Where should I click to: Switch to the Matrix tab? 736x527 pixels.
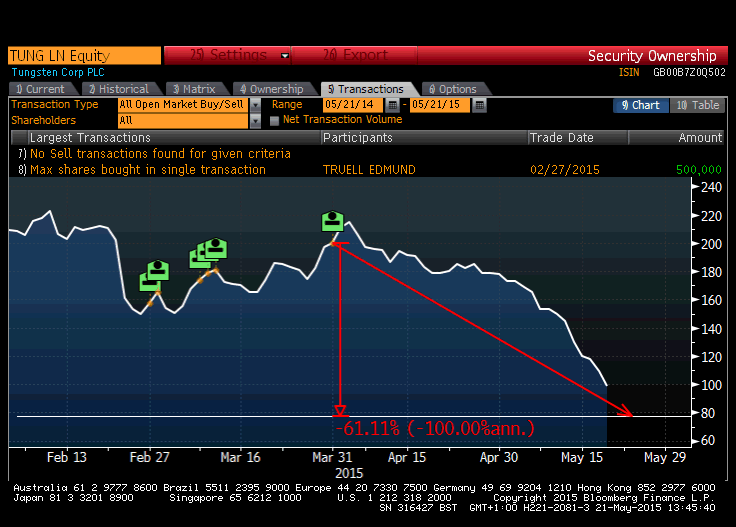click(195, 89)
